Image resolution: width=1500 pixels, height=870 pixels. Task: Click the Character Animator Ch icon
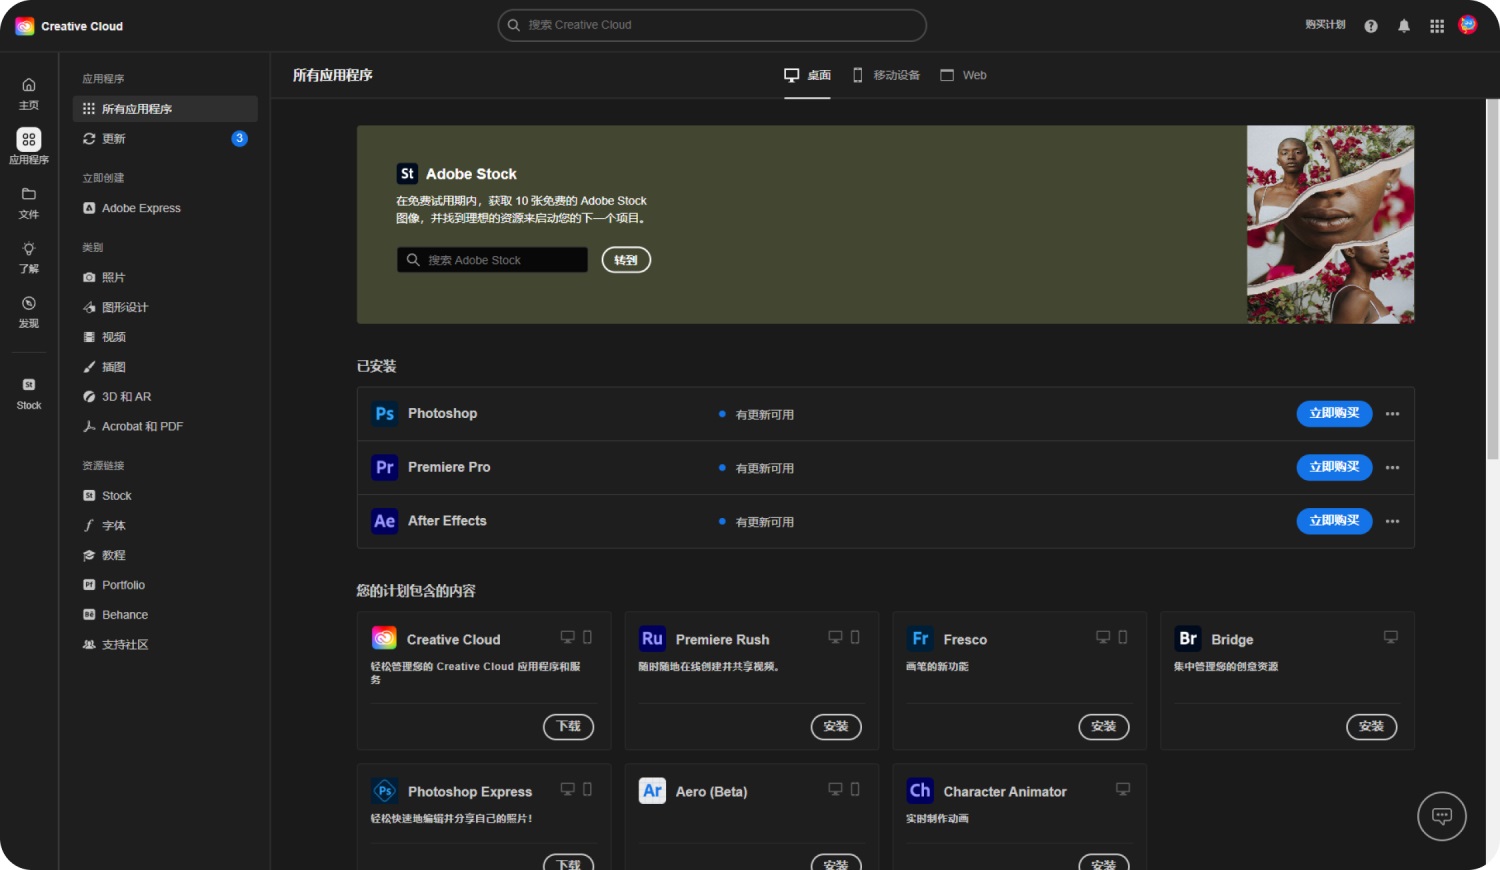[920, 791]
